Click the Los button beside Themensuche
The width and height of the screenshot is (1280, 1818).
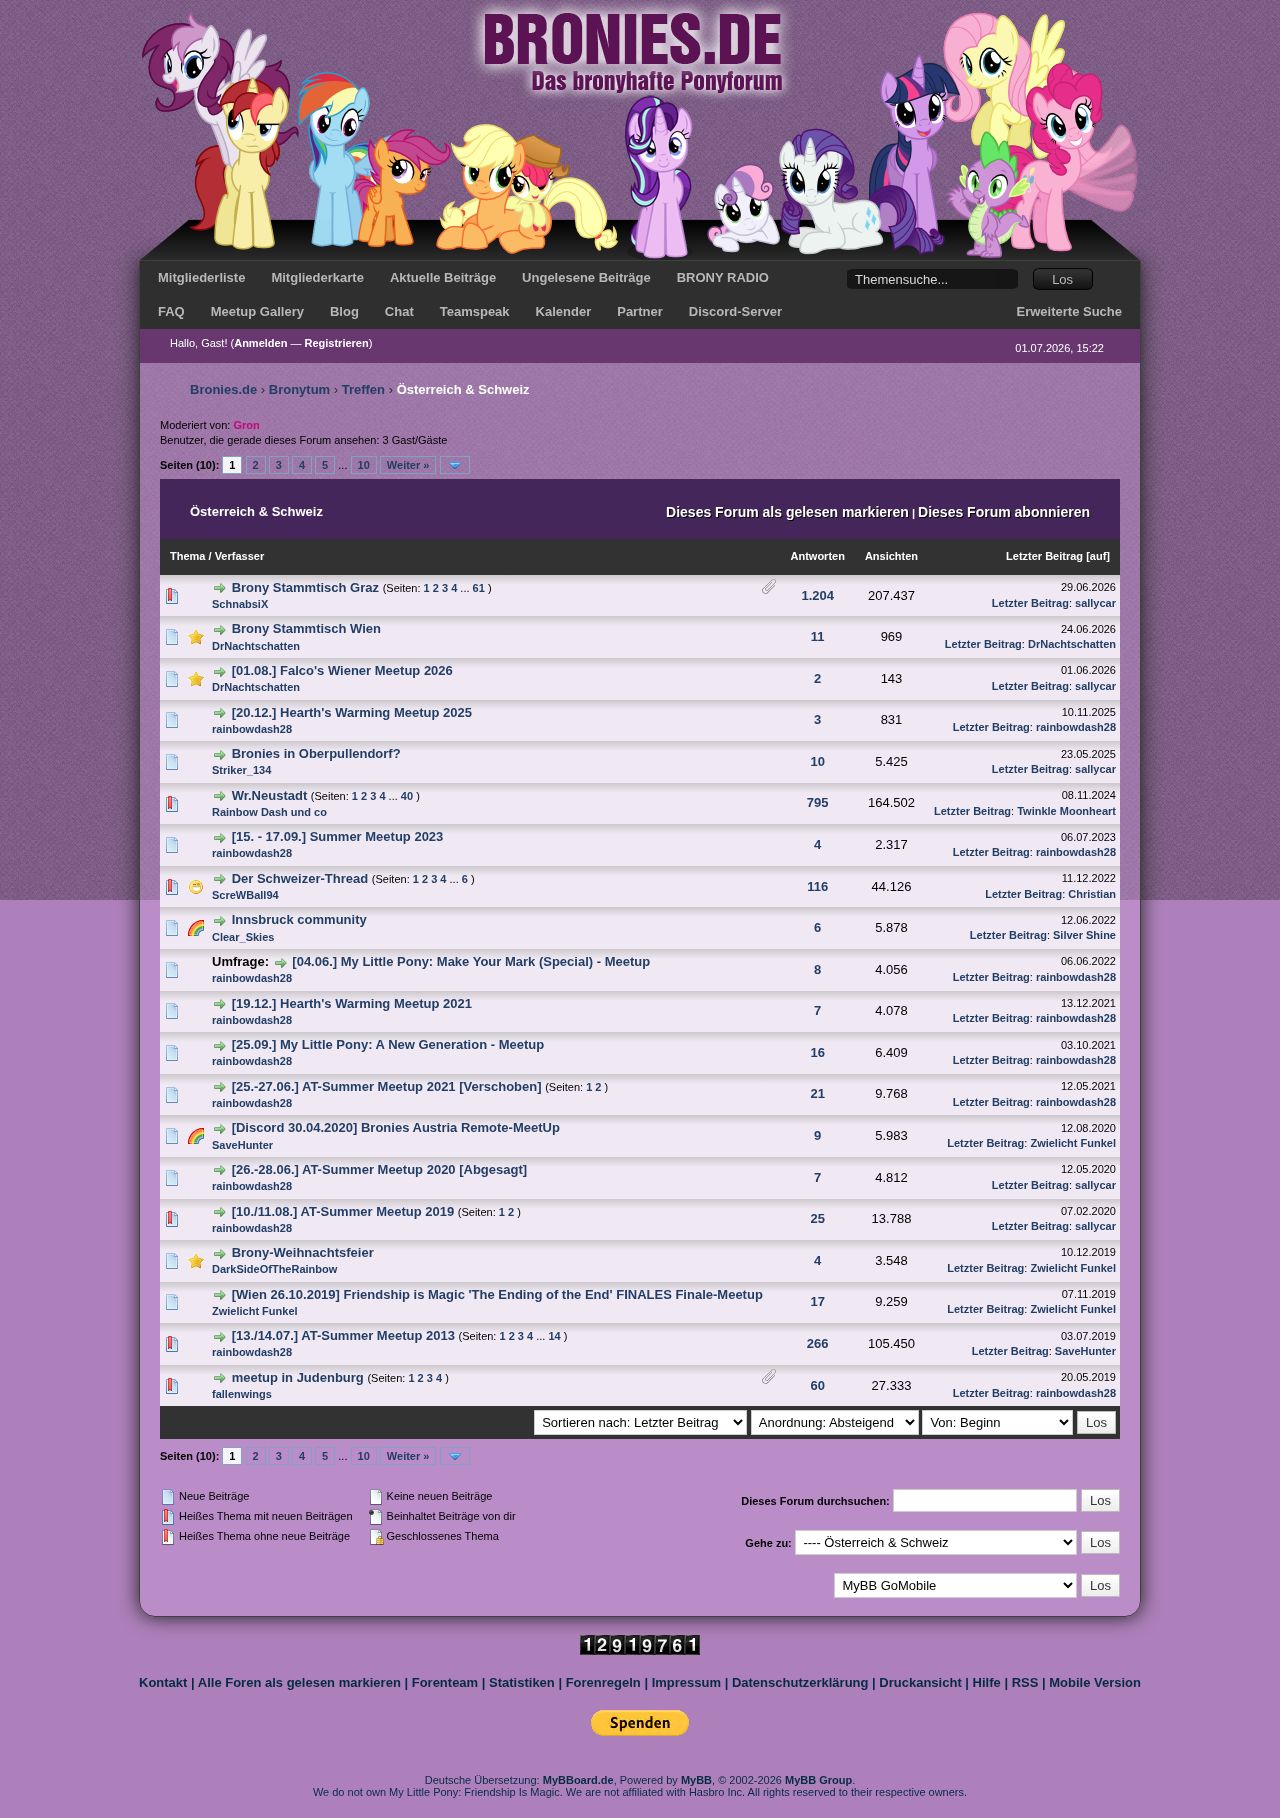coord(1063,279)
